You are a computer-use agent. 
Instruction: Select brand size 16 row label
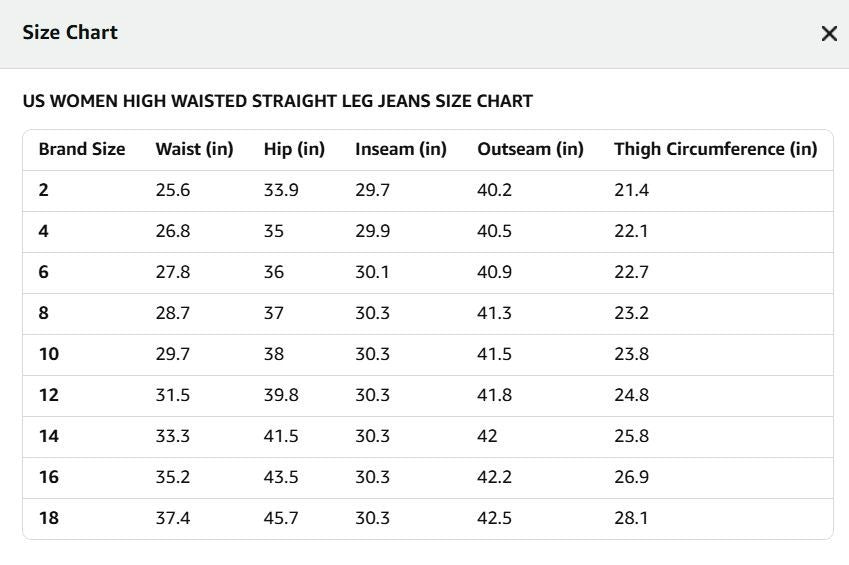click(x=49, y=477)
